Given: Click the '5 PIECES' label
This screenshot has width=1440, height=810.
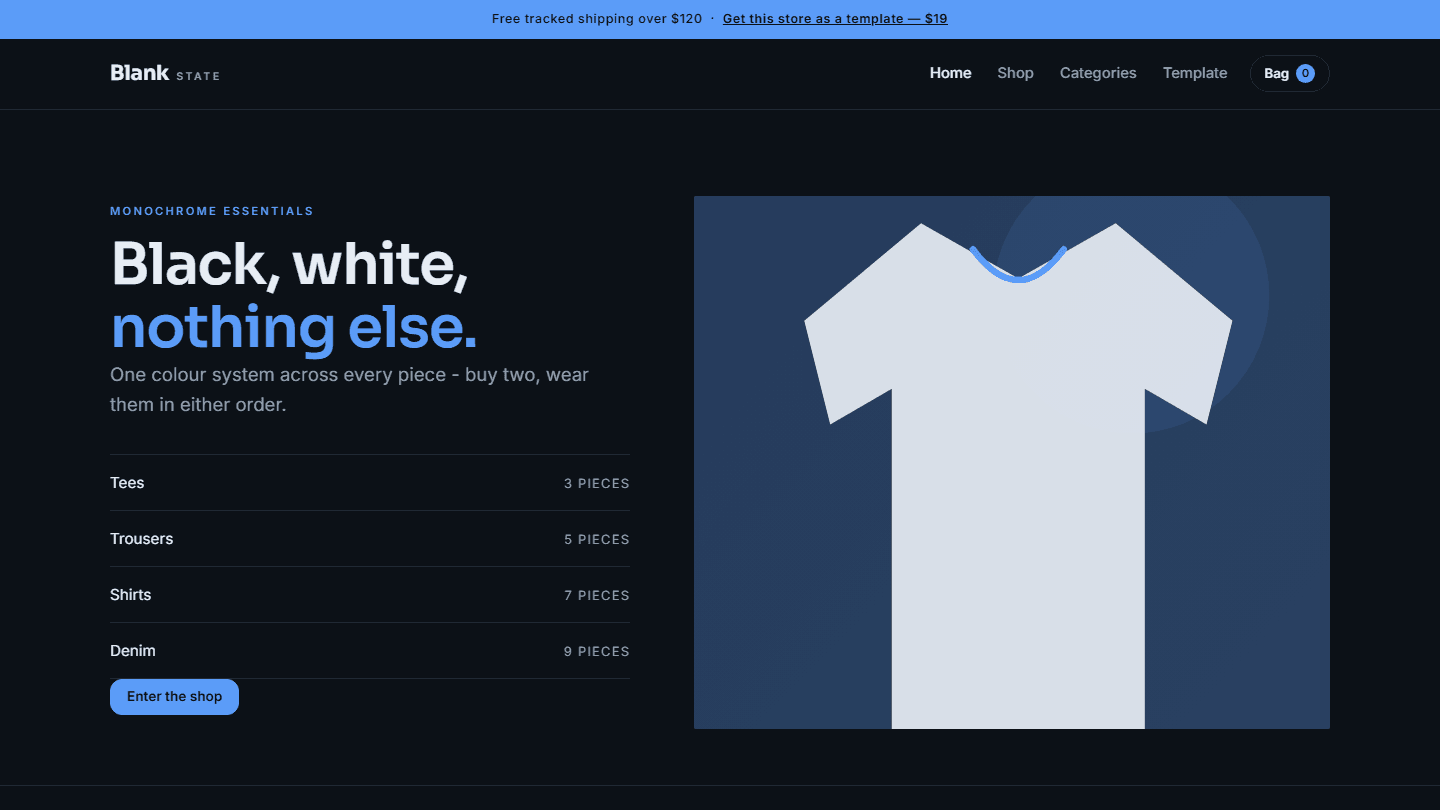Looking at the screenshot, I should (x=597, y=539).
